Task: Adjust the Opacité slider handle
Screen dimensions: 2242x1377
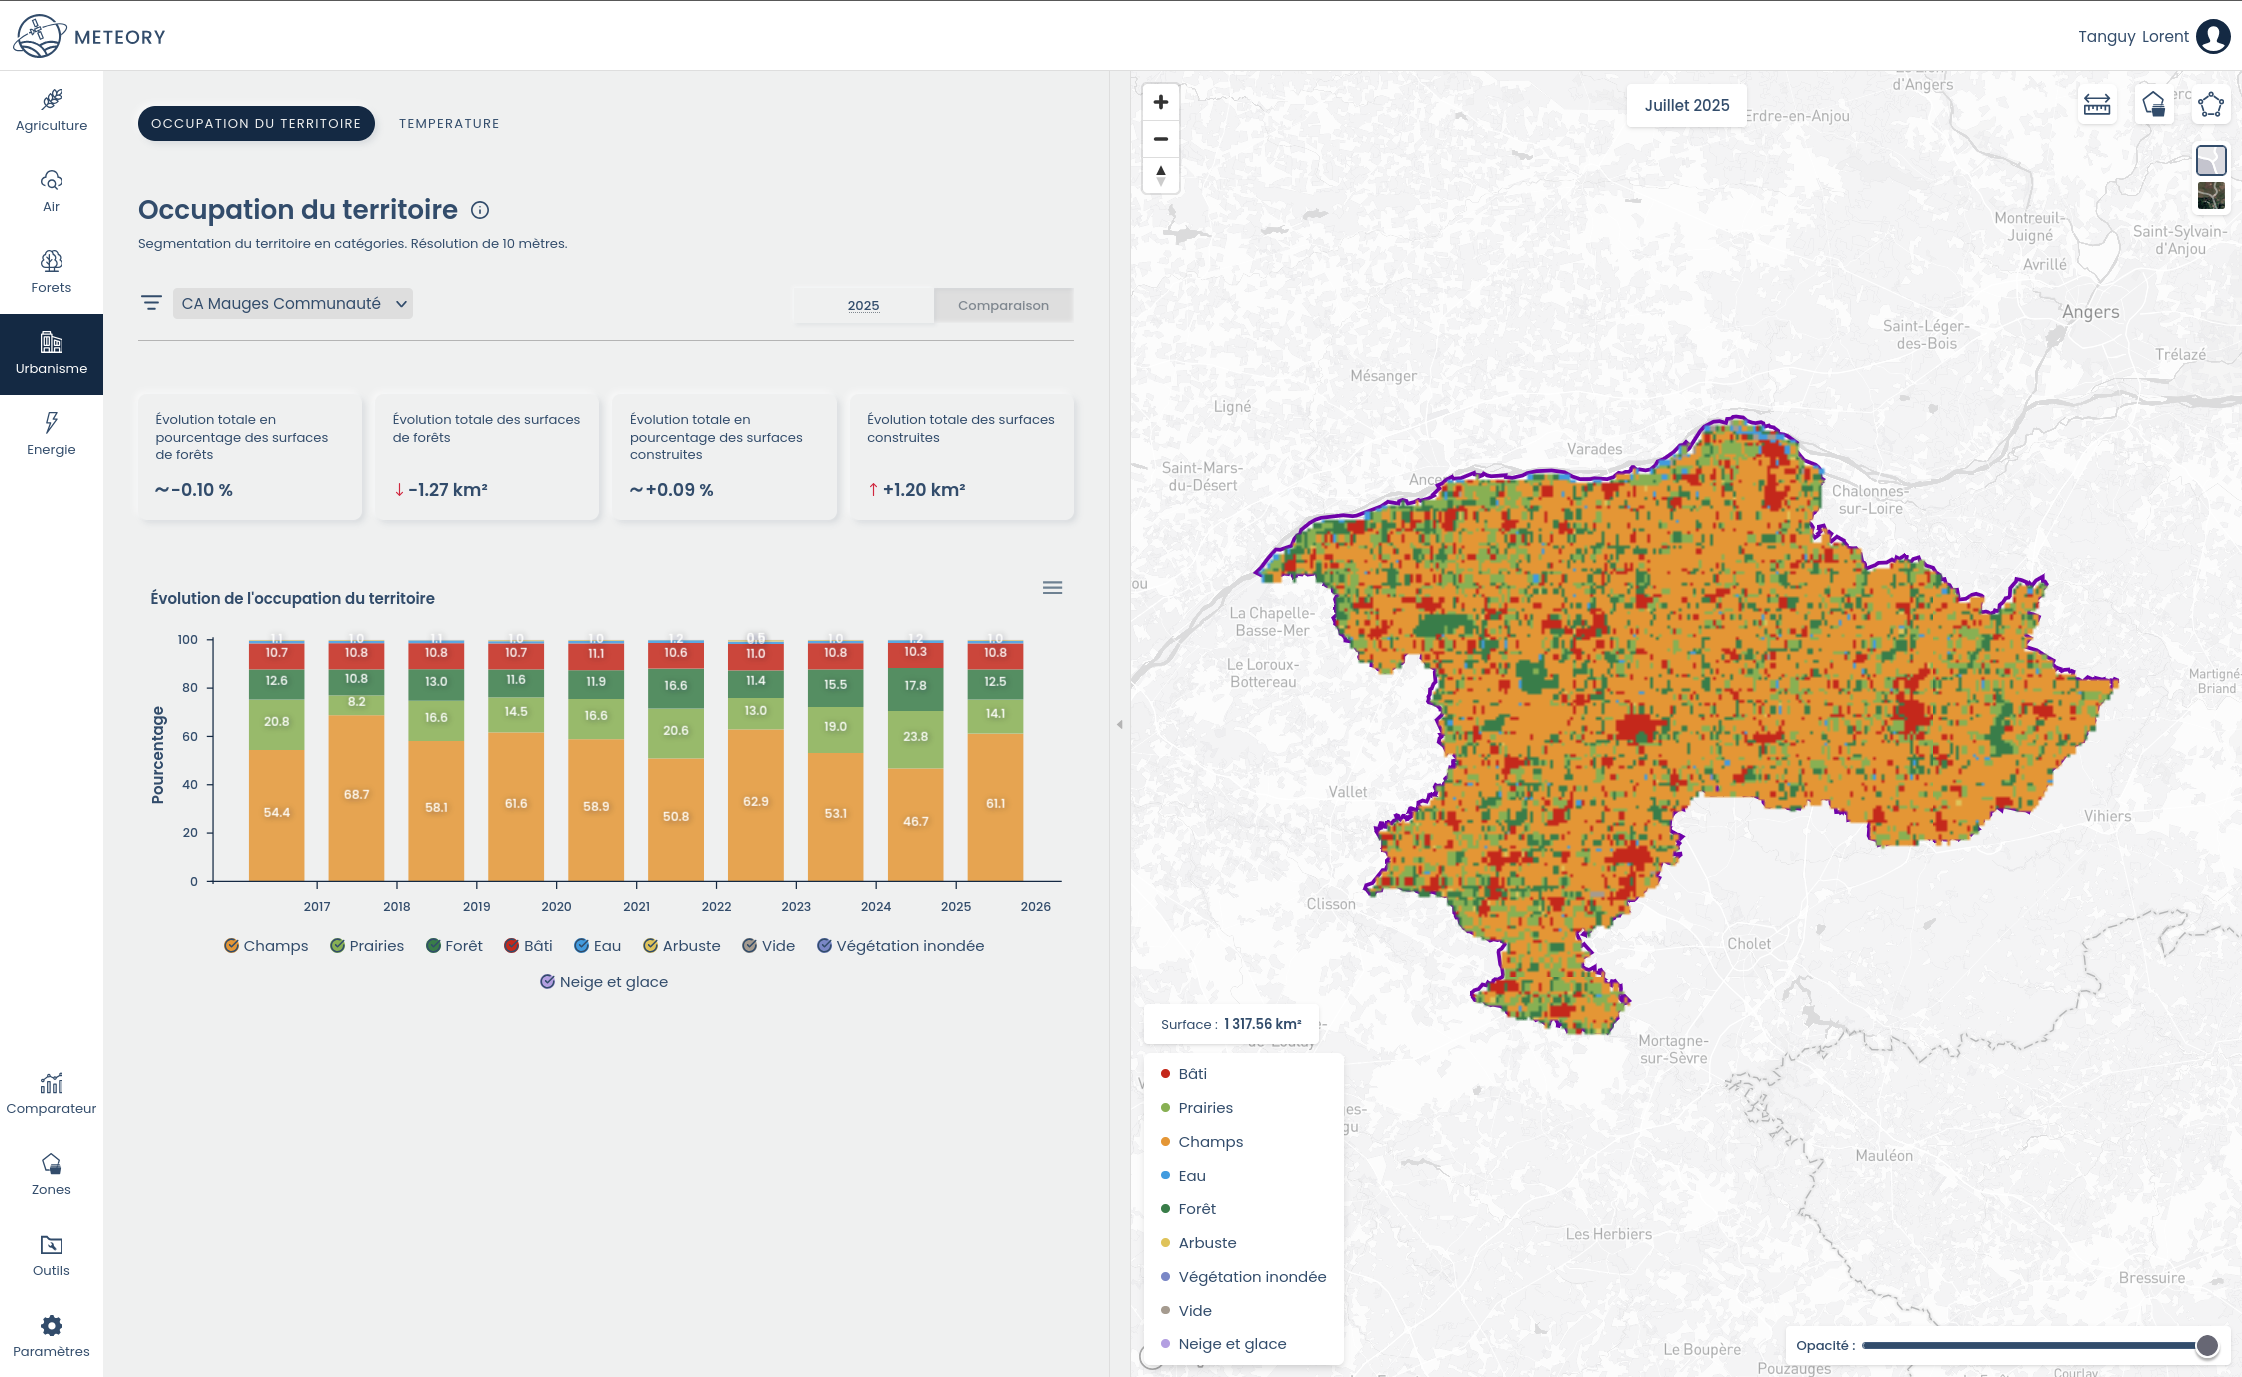Action: 2207,1346
